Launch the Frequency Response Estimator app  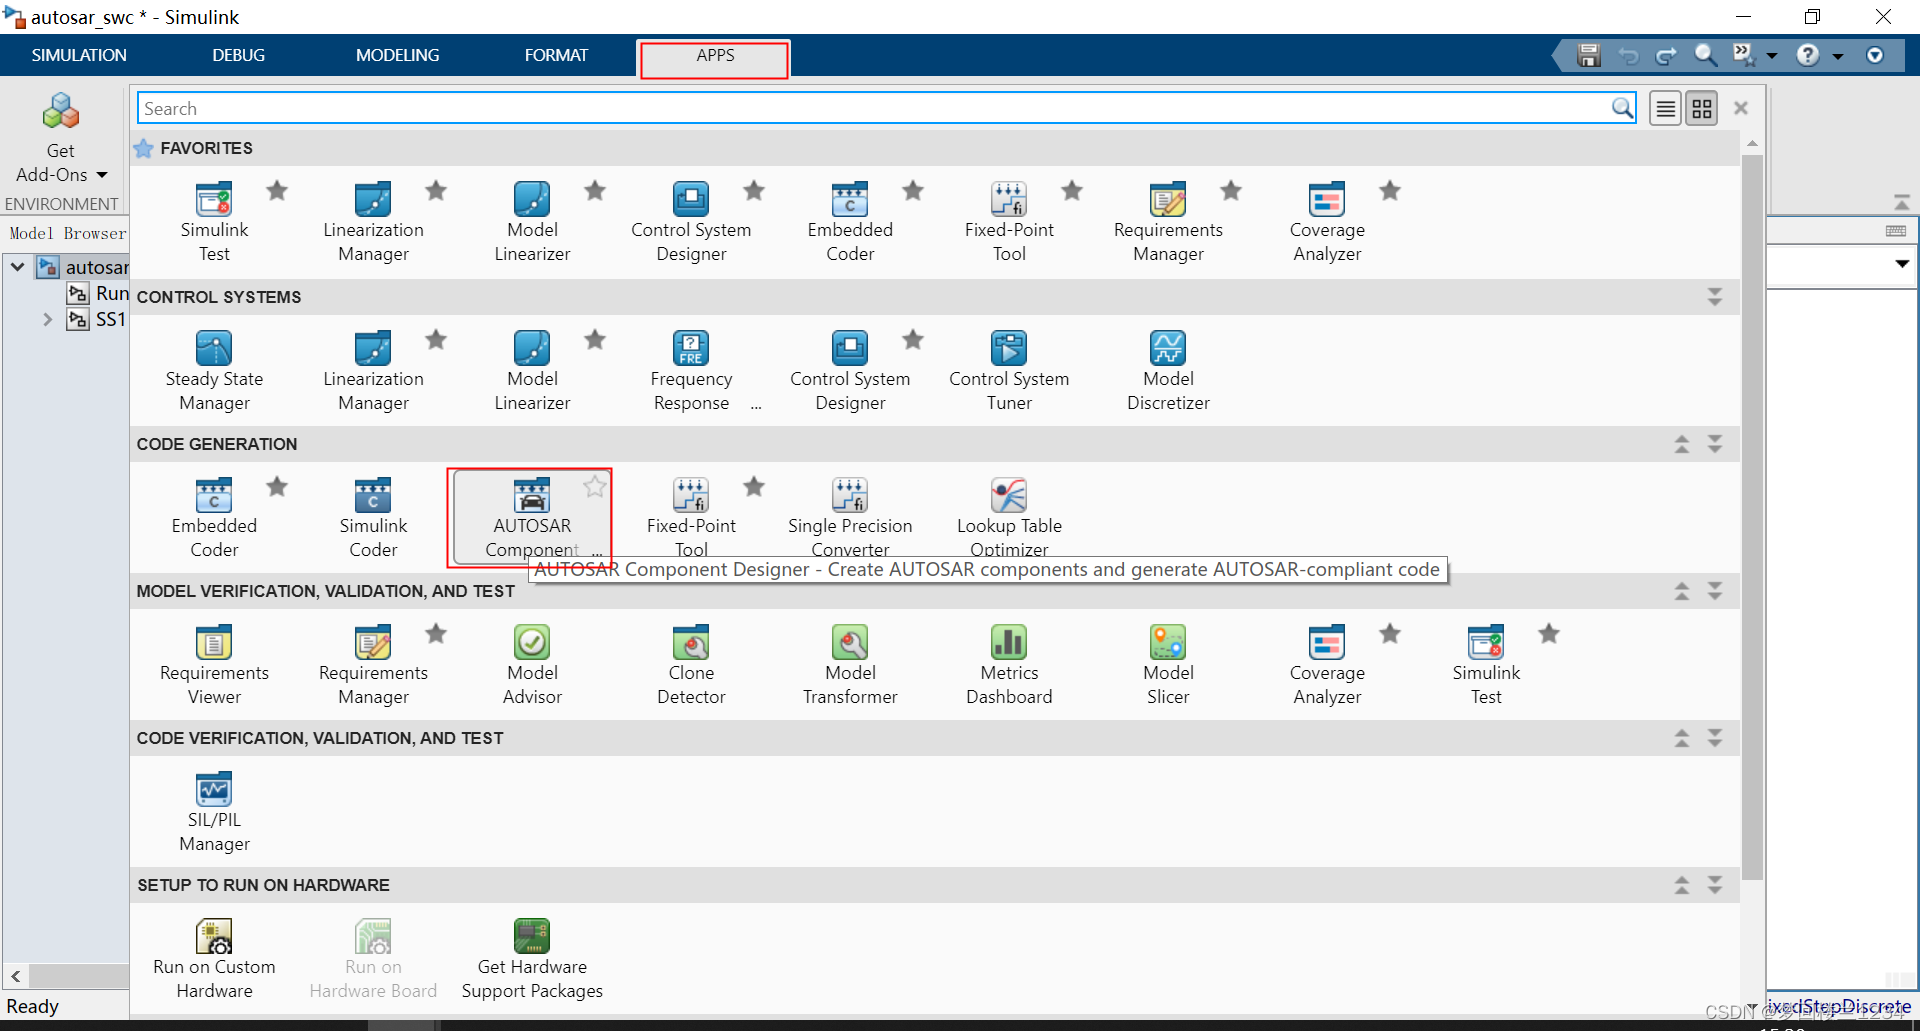pyautogui.click(x=691, y=369)
